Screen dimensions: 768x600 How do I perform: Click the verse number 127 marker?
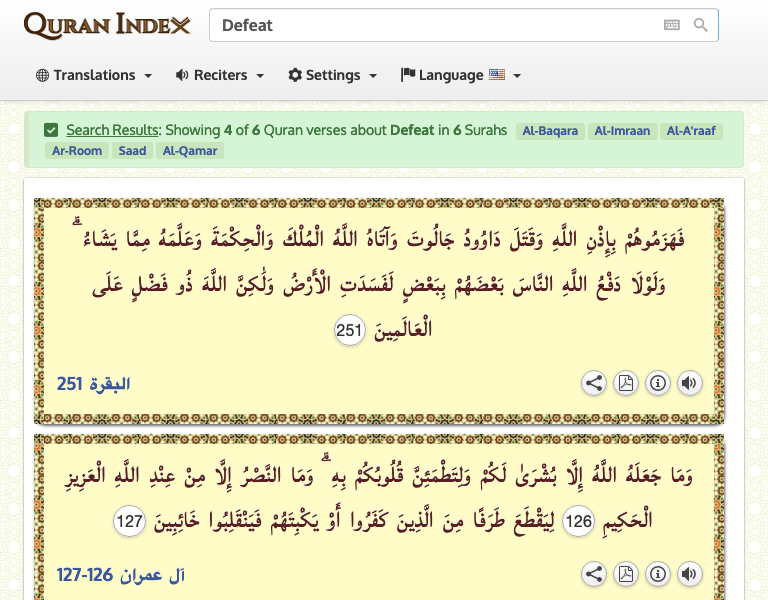(x=129, y=521)
